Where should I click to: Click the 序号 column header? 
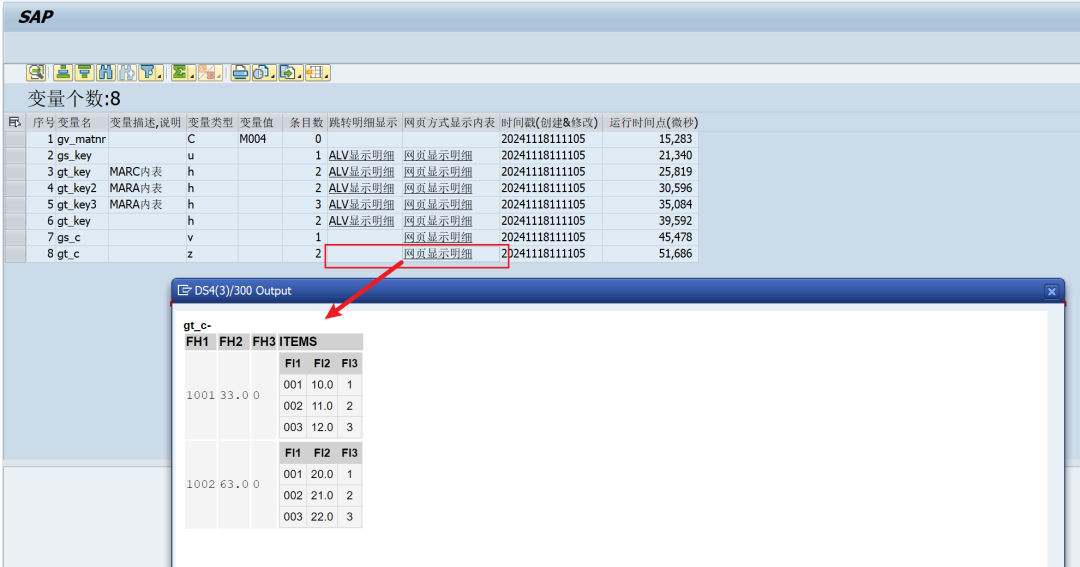coord(43,123)
